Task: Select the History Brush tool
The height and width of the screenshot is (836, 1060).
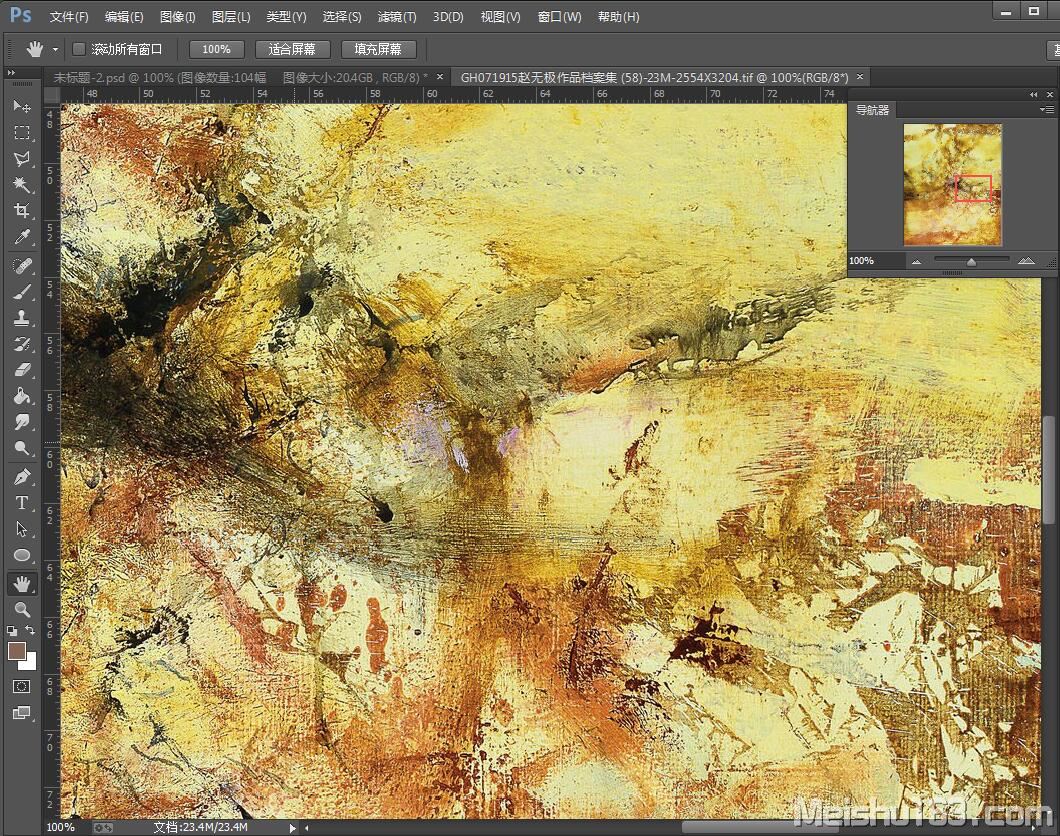Action: (x=22, y=344)
